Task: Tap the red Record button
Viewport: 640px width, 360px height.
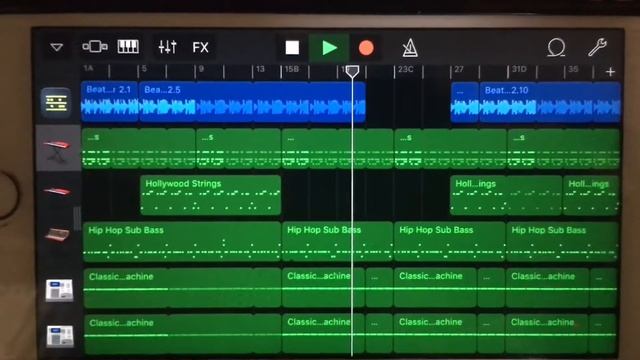Action: (366, 48)
